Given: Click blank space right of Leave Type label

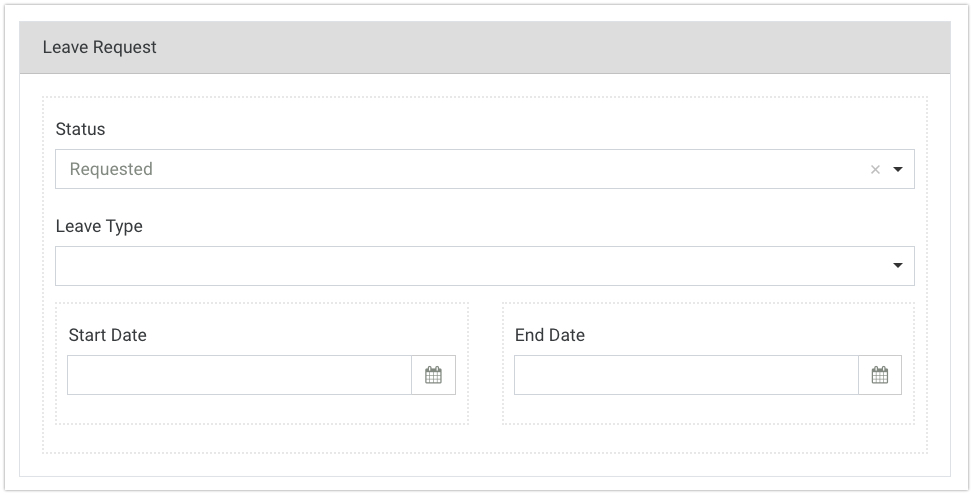Looking at the screenshot, I should pyautogui.click(x=500, y=226).
